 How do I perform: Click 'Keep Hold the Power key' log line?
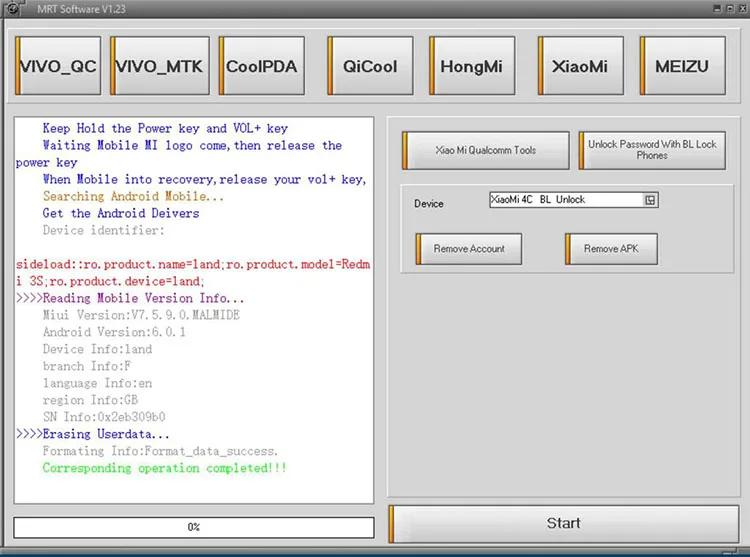pyautogui.click(x=165, y=128)
